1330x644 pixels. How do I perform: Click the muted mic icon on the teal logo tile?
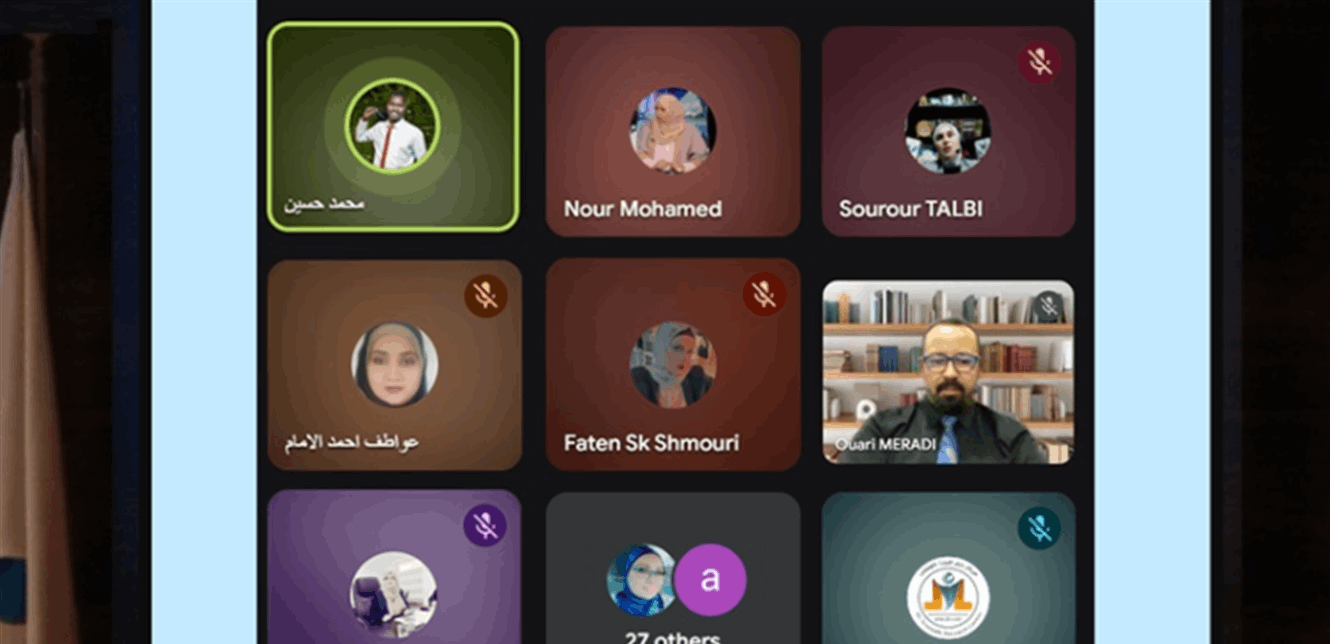click(x=1040, y=527)
